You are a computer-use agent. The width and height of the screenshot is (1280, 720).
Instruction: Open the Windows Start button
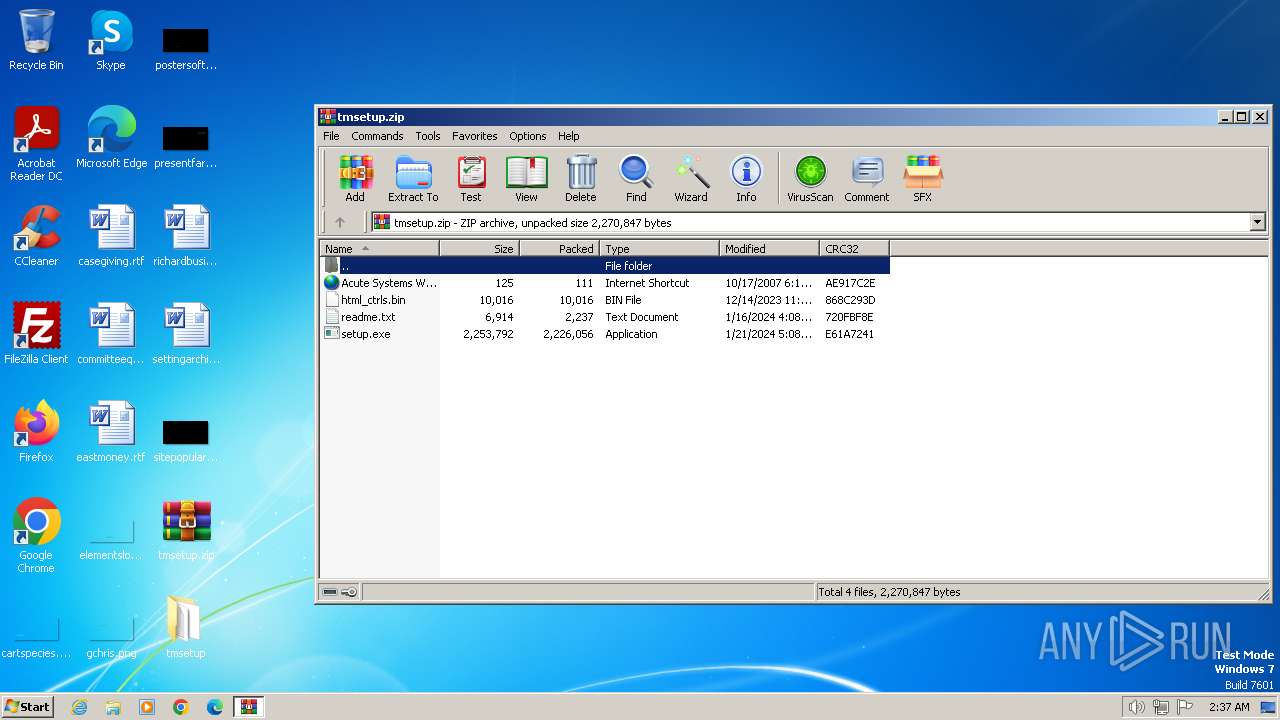point(28,706)
